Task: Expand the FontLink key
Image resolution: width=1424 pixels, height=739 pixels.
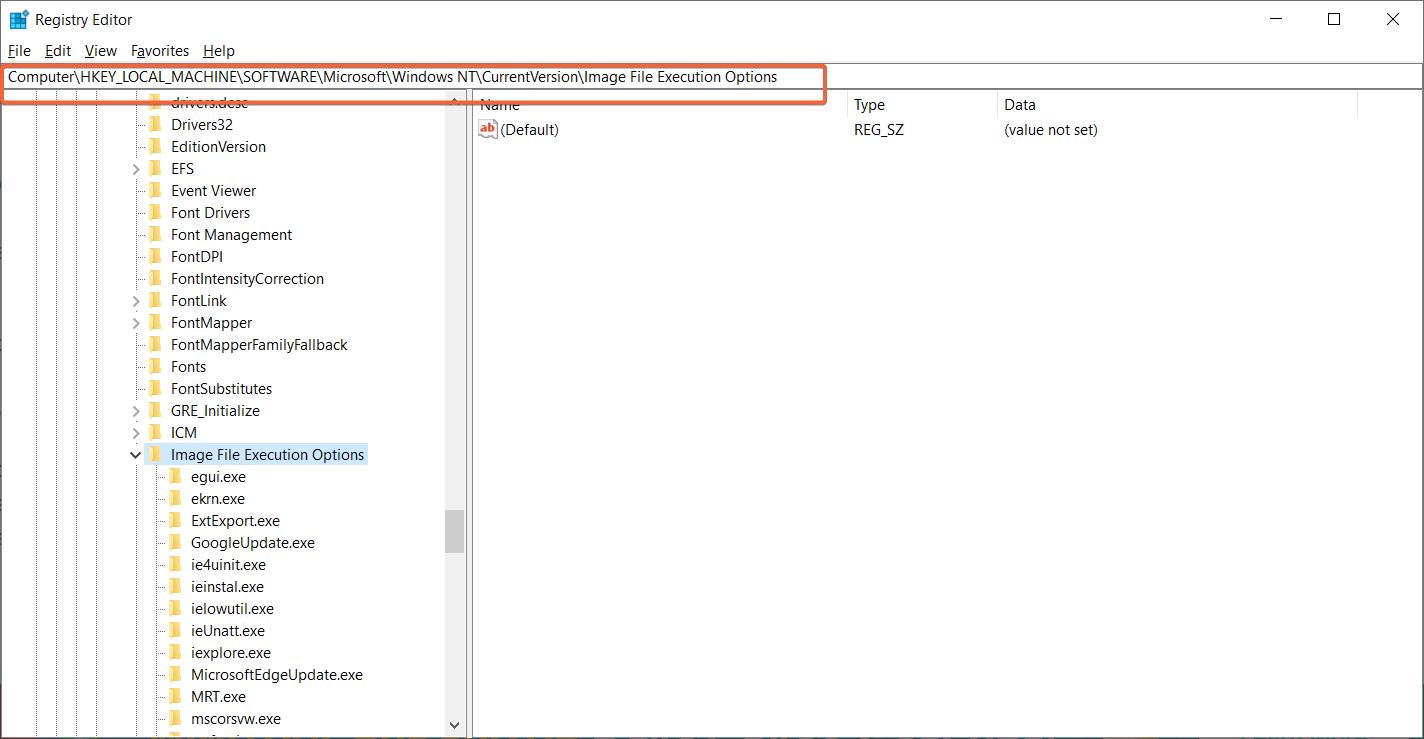Action: [136, 301]
